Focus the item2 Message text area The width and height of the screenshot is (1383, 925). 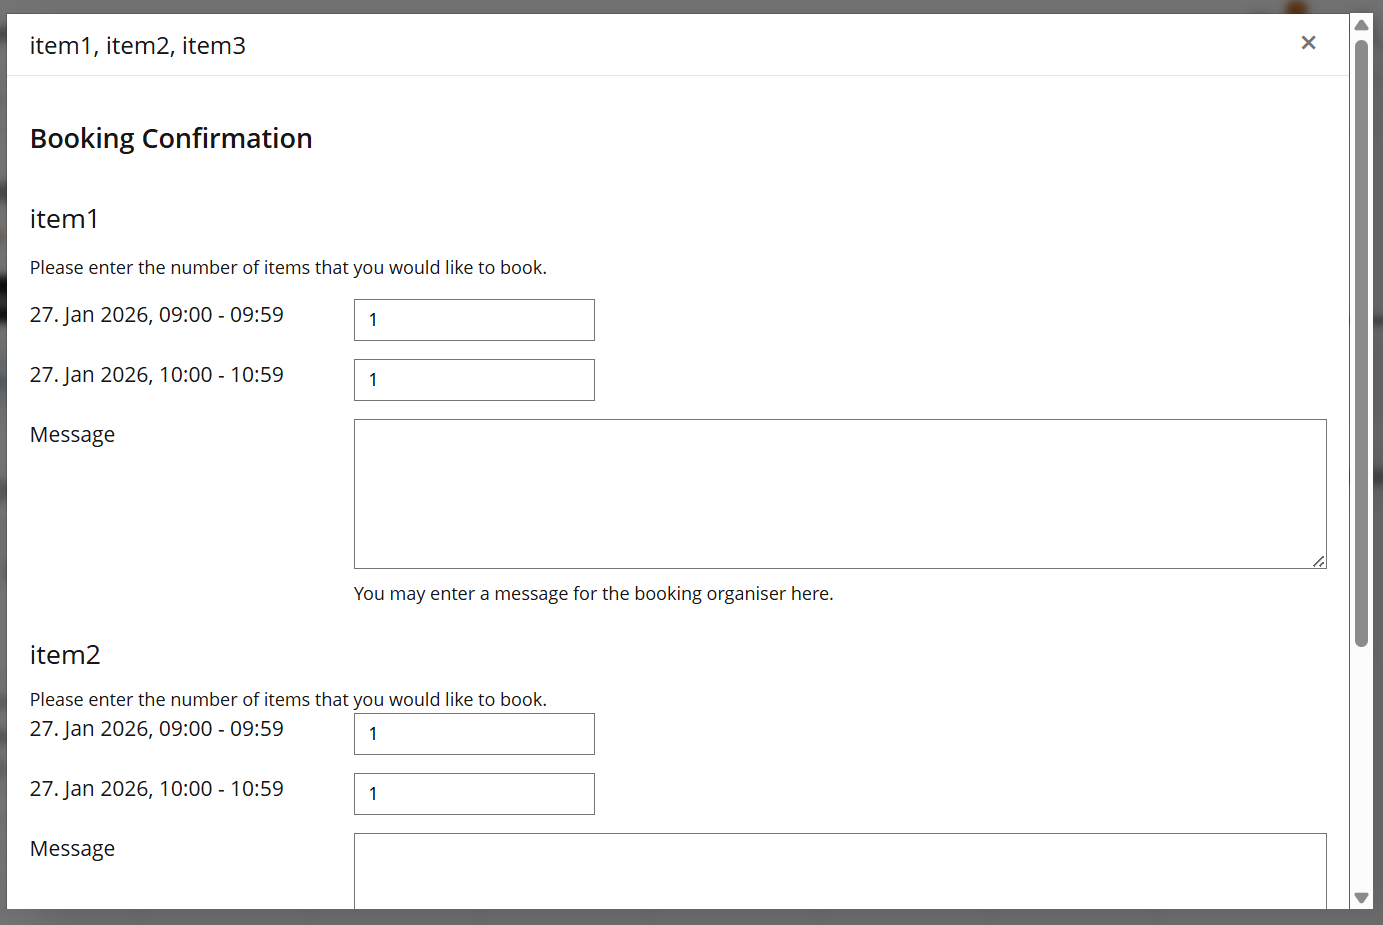840,870
